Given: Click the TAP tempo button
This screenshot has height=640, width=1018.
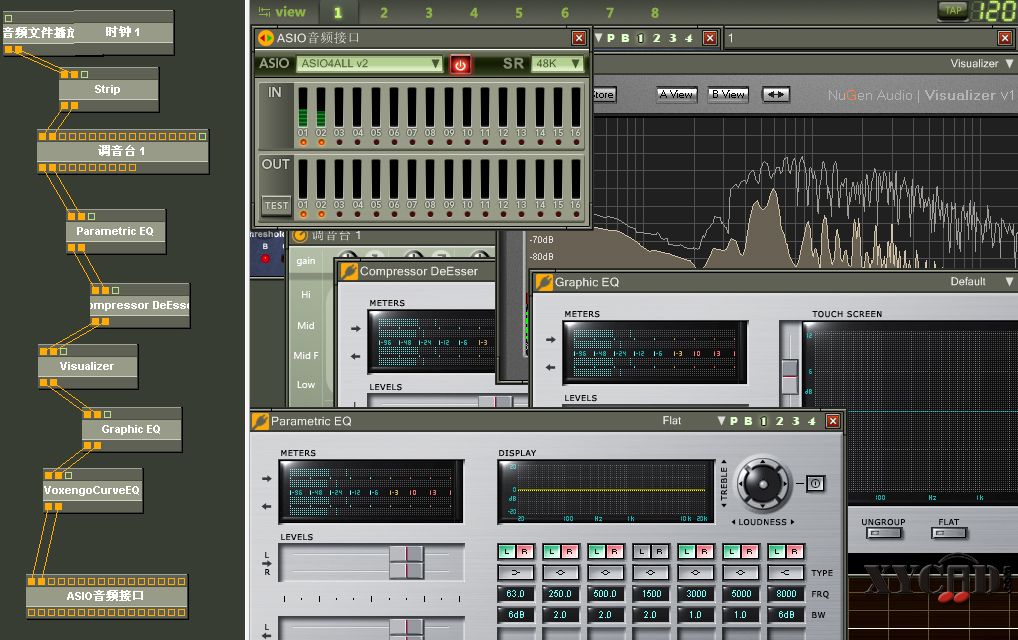Looking at the screenshot, I should point(952,10).
